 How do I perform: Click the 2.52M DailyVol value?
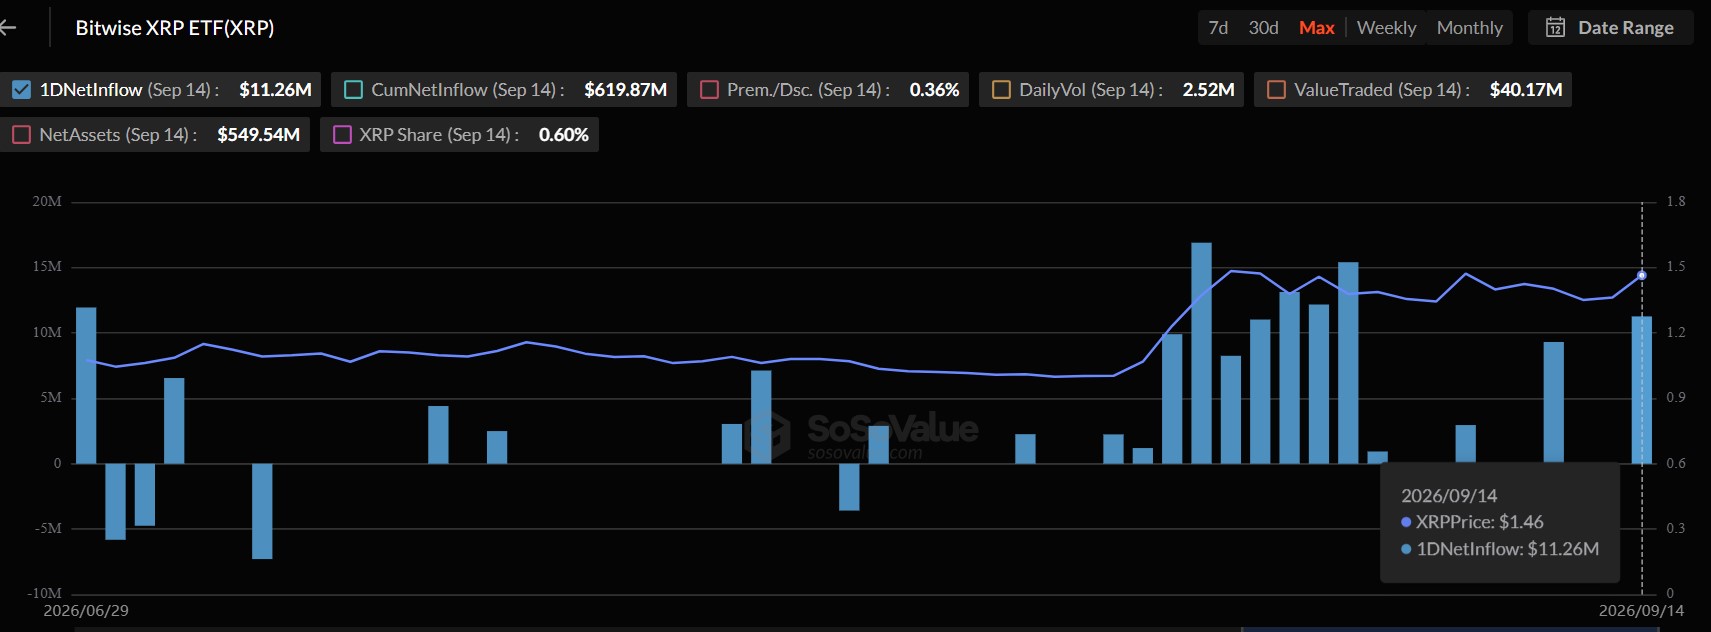pyautogui.click(x=1208, y=90)
